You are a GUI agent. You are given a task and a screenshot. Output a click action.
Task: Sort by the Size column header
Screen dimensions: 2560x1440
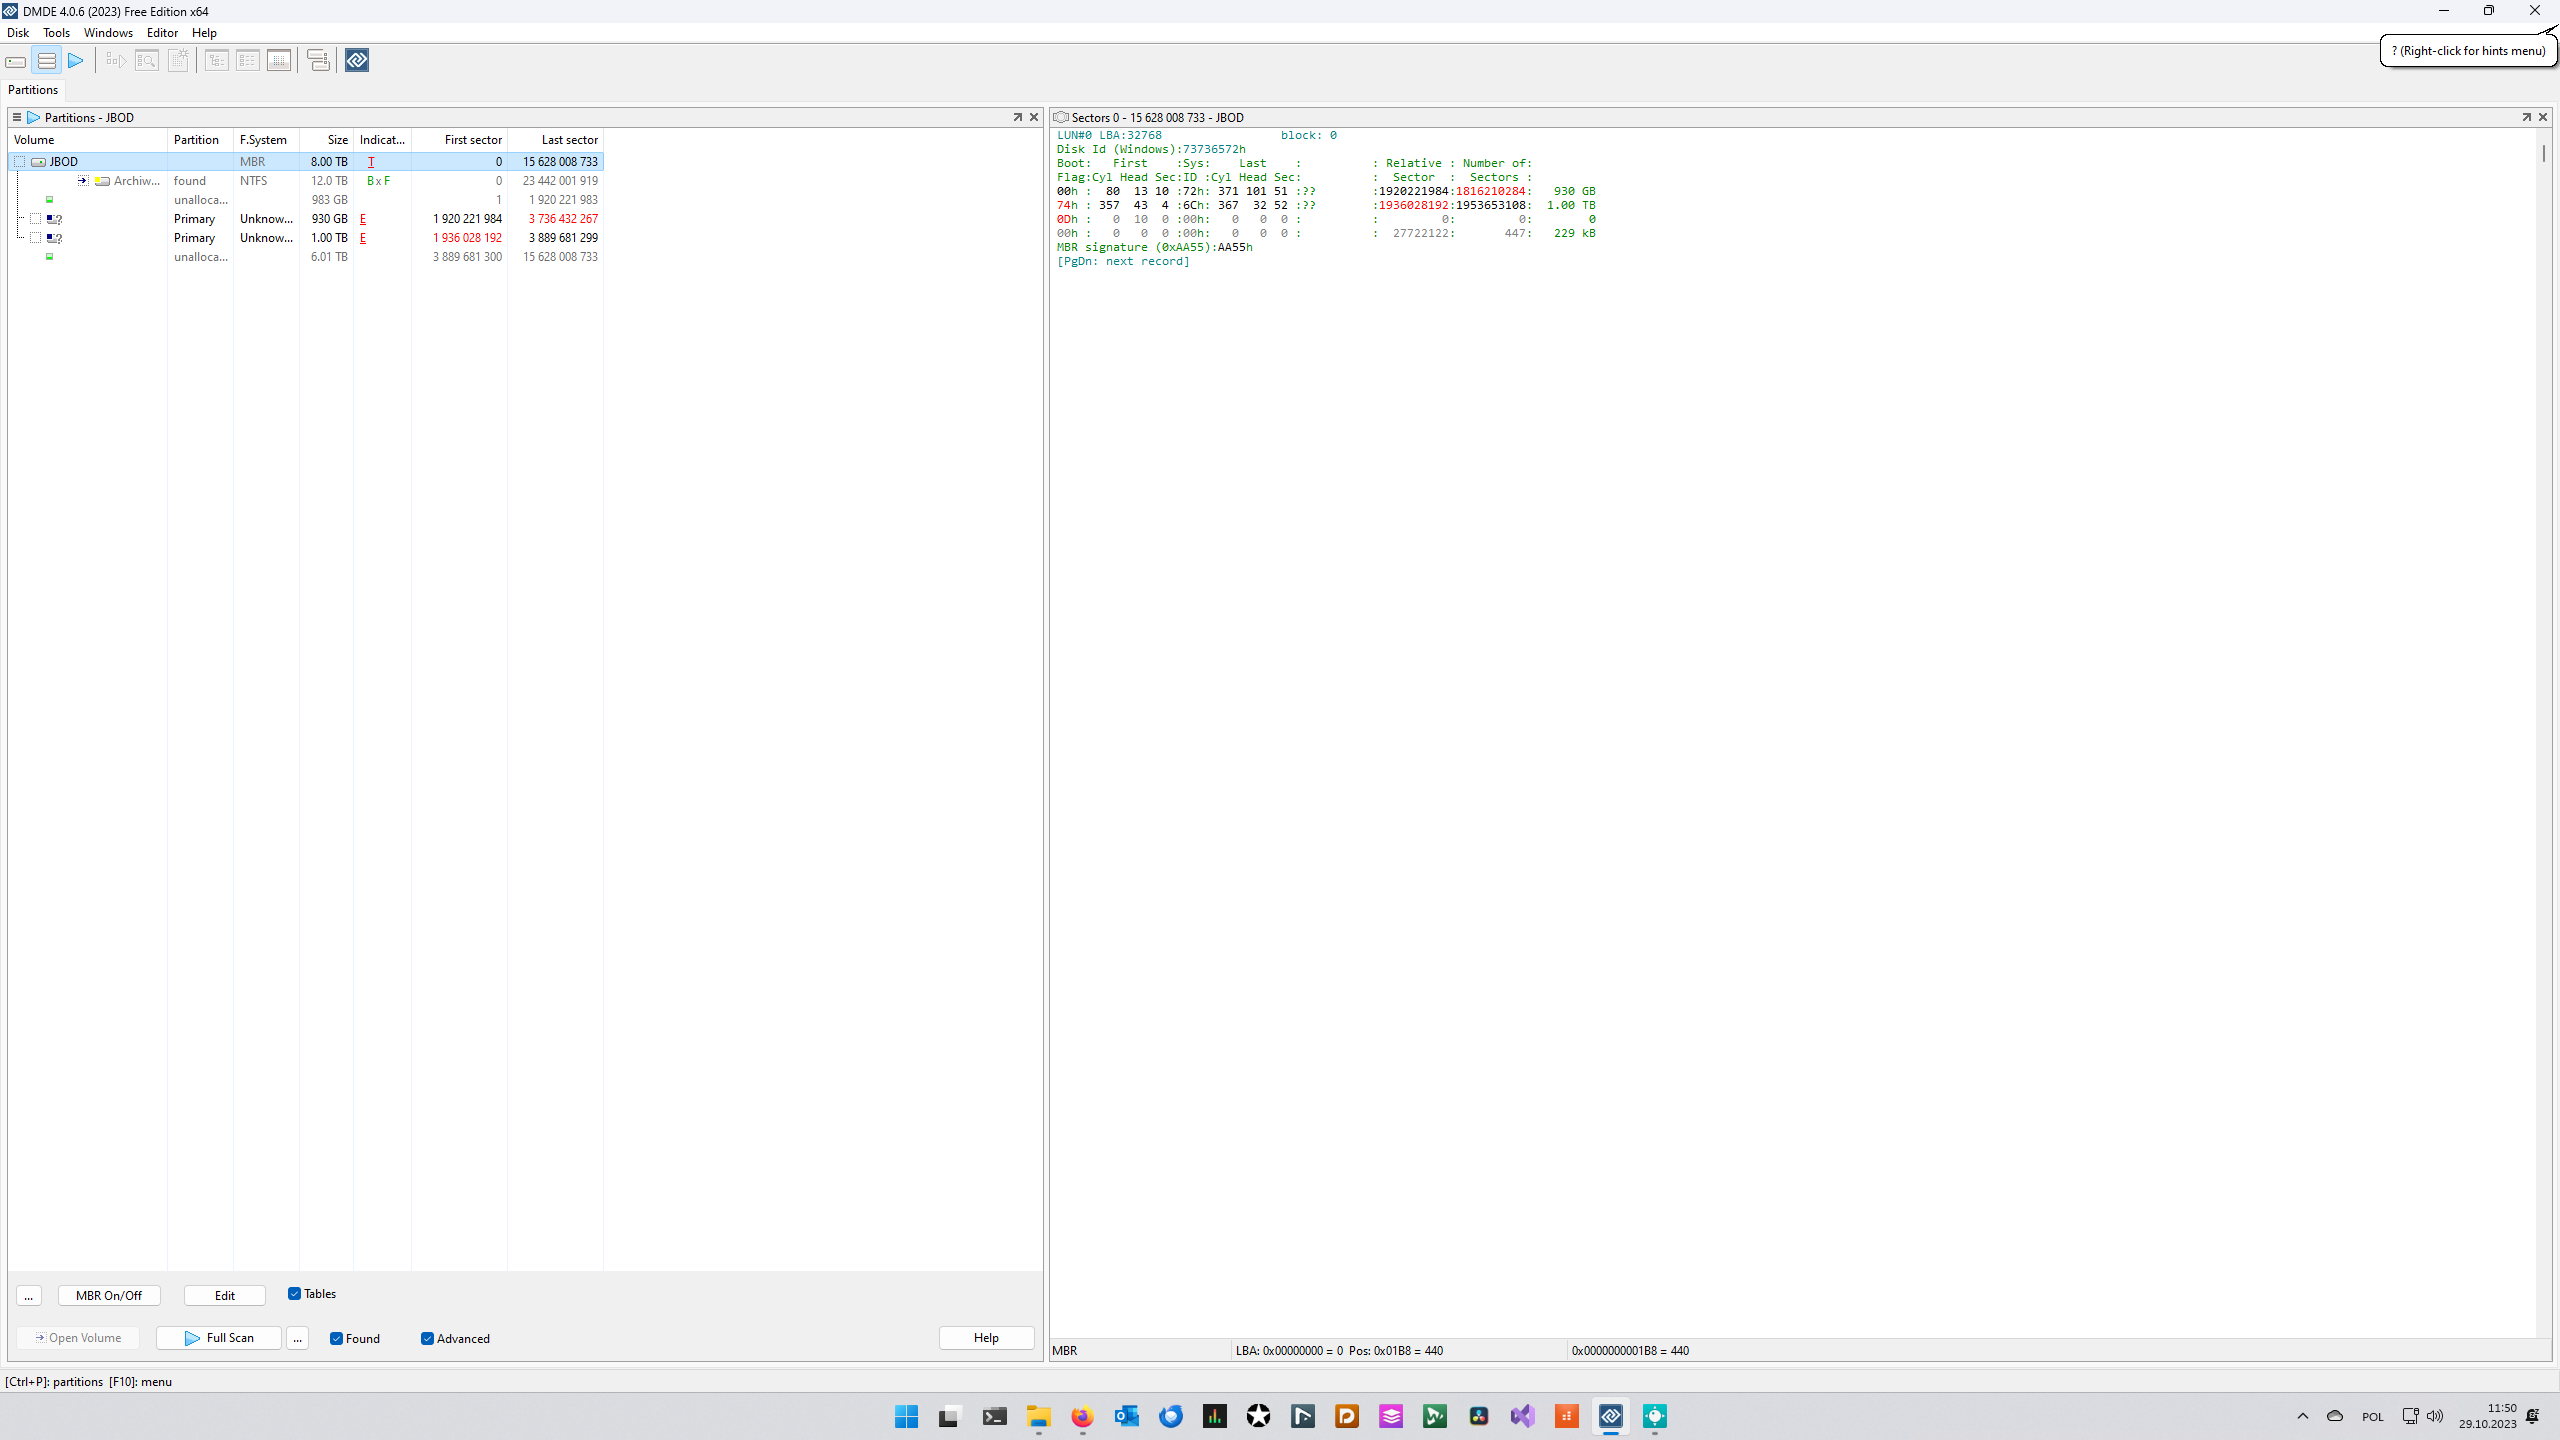click(x=327, y=140)
